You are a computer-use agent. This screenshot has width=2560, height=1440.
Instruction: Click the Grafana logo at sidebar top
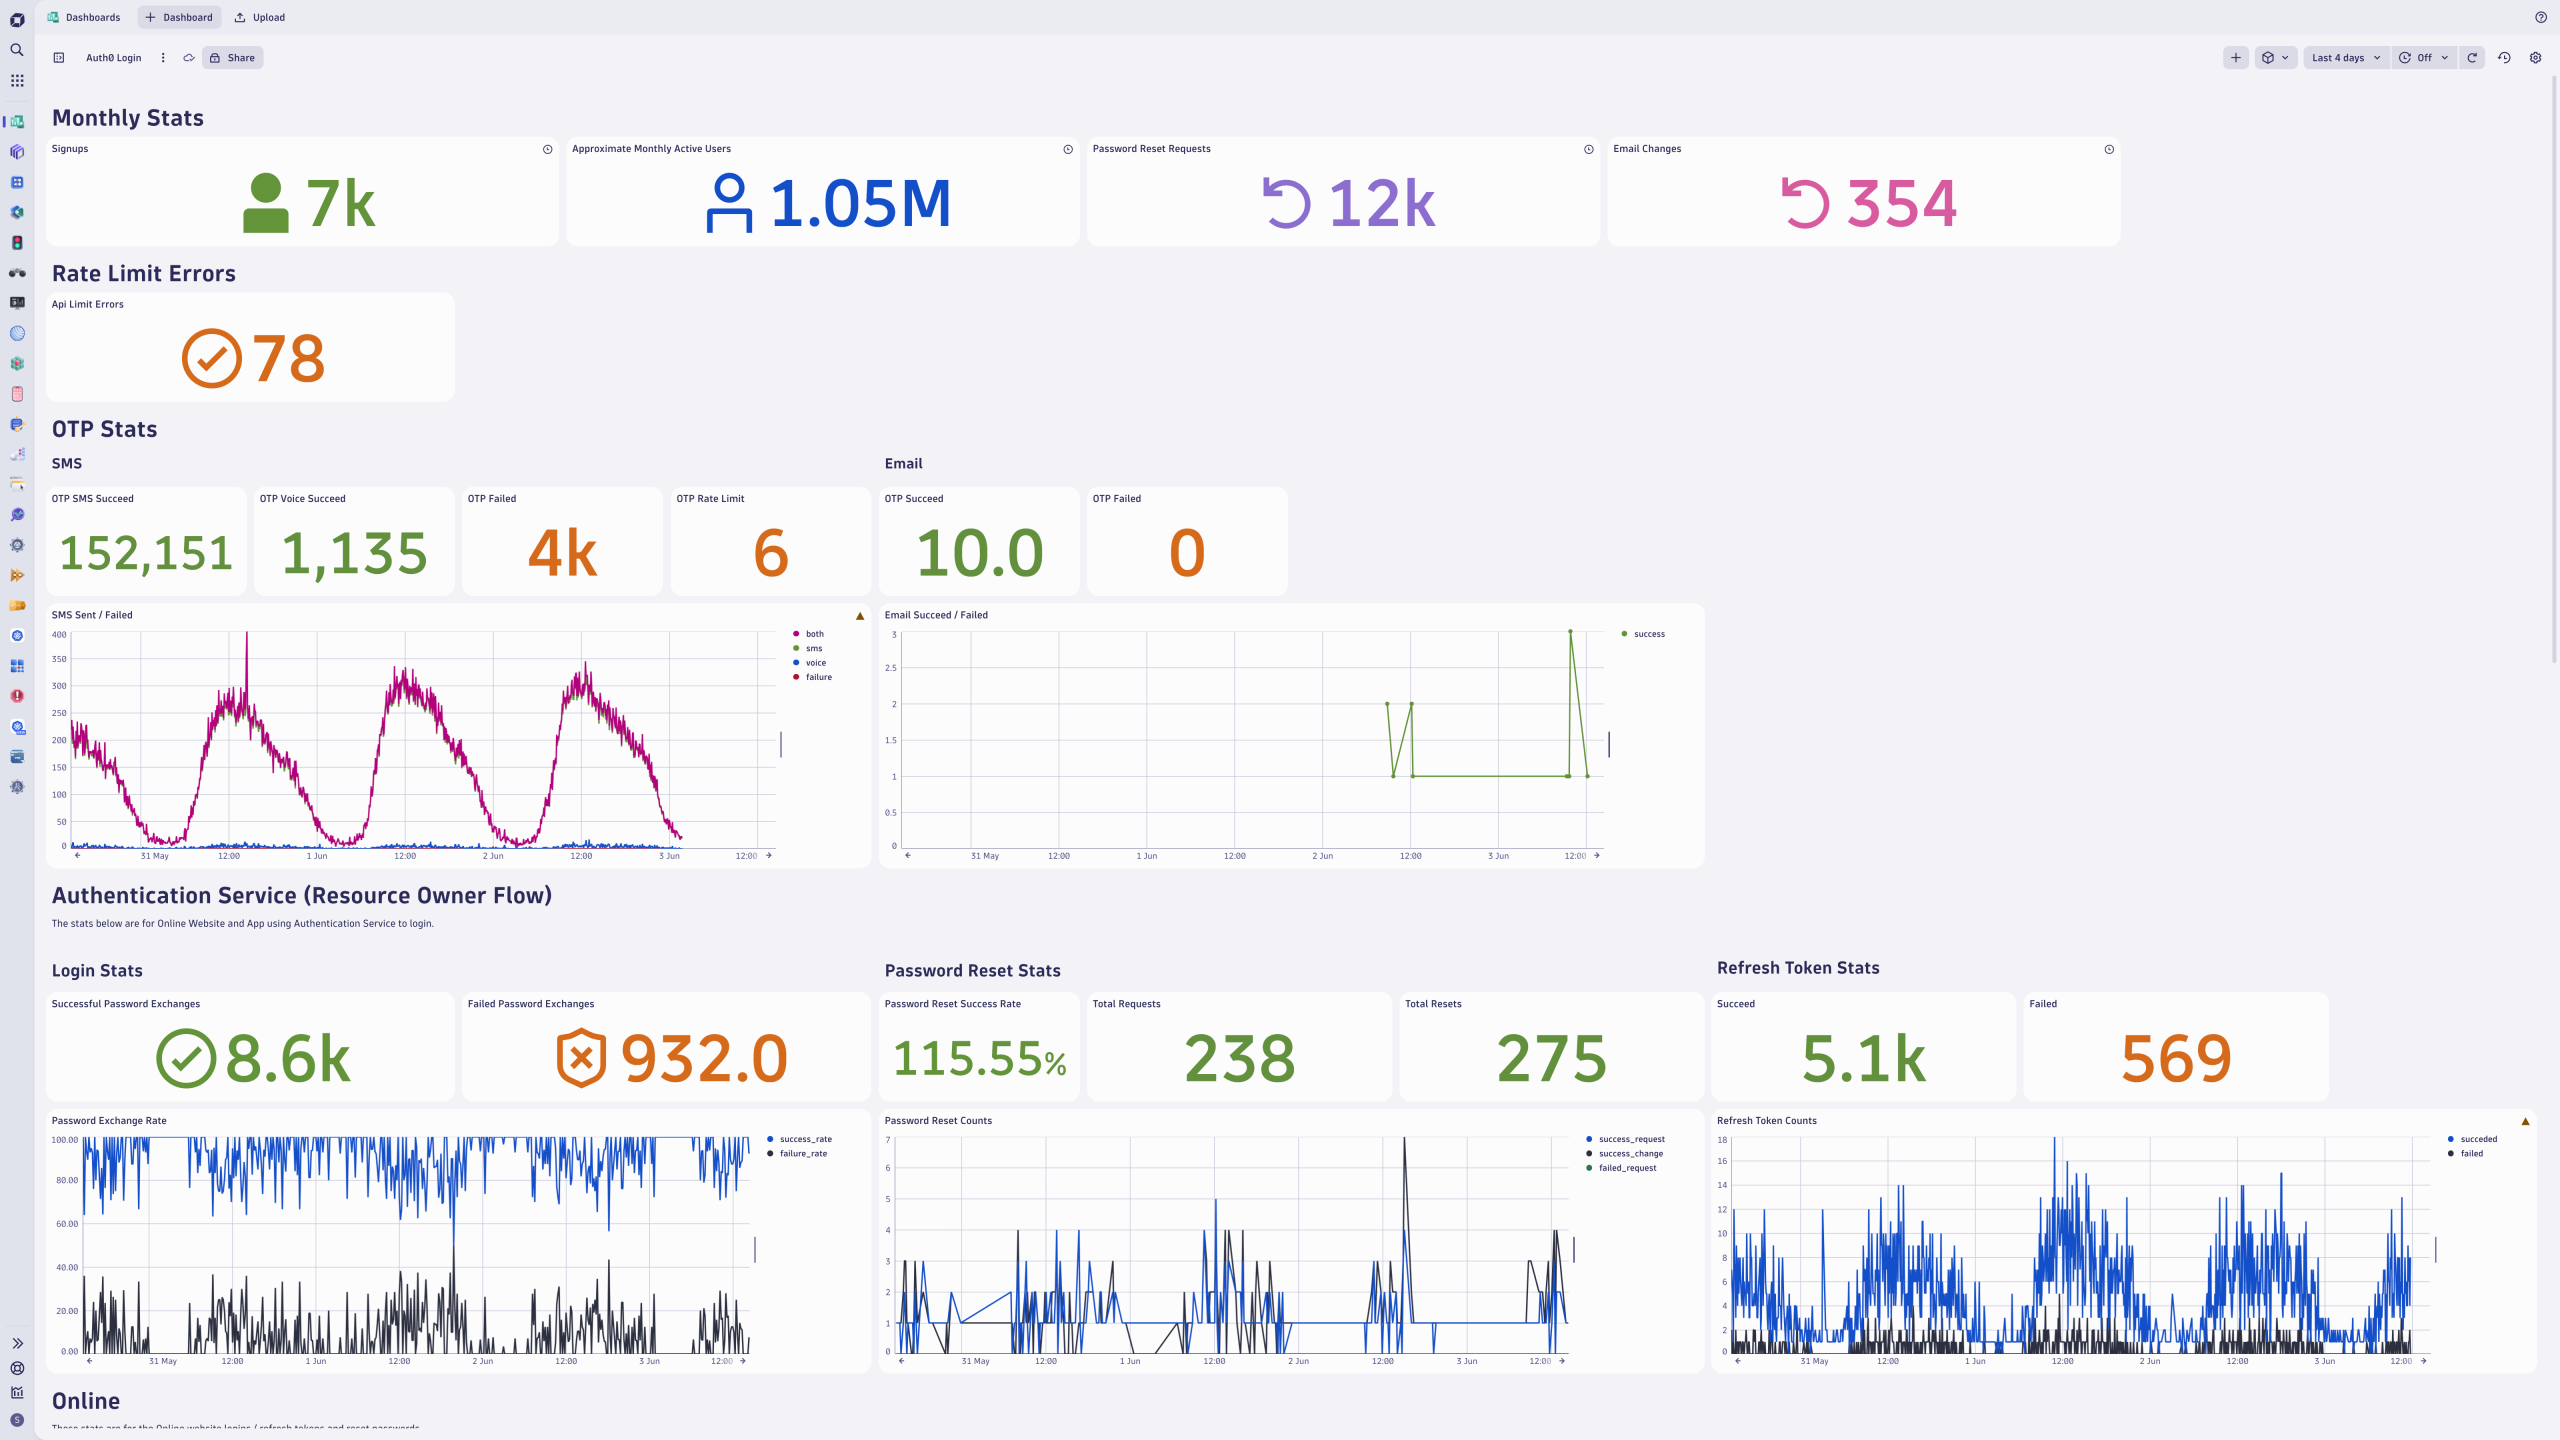(x=17, y=18)
